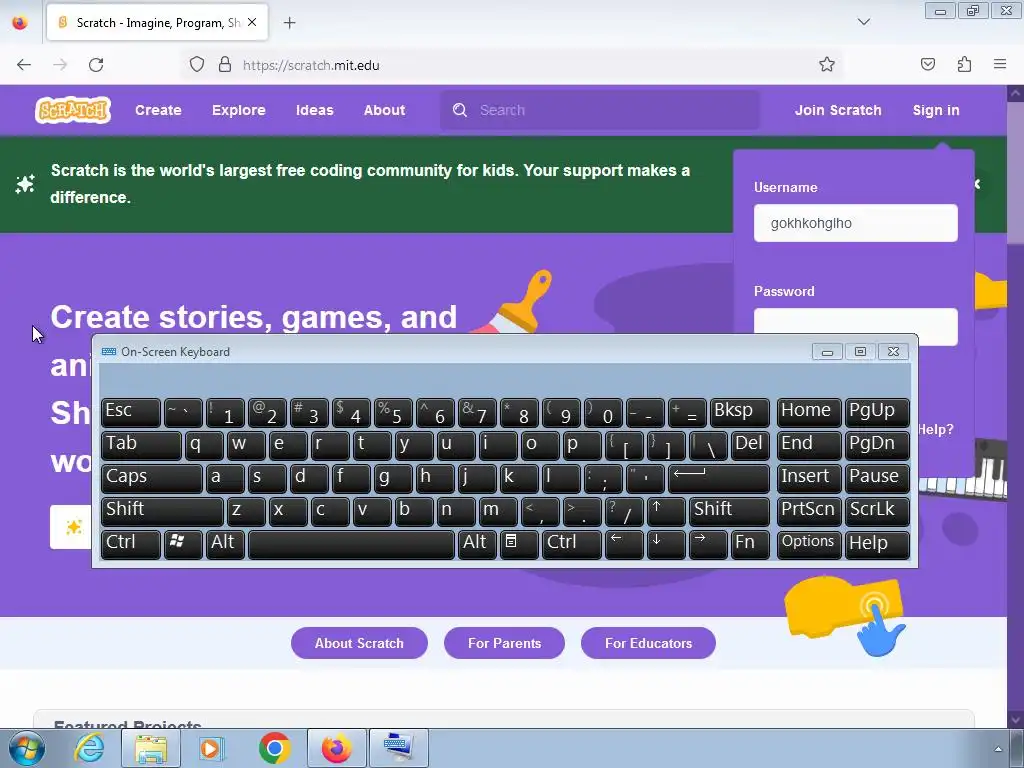Close the Scratch browser tab
Viewport: 1024px width, 768px height.
point(252,22)
